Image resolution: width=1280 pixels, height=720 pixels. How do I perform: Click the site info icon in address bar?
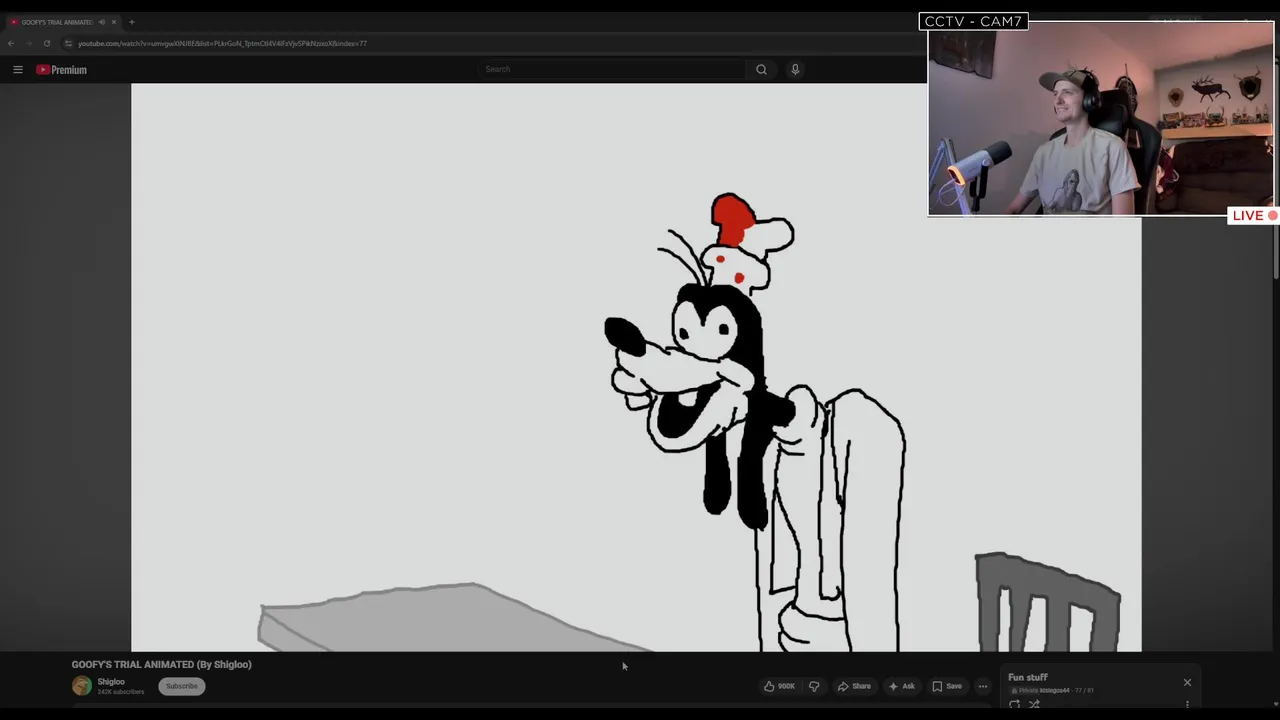pyautogui.click(x=68, y=43)
